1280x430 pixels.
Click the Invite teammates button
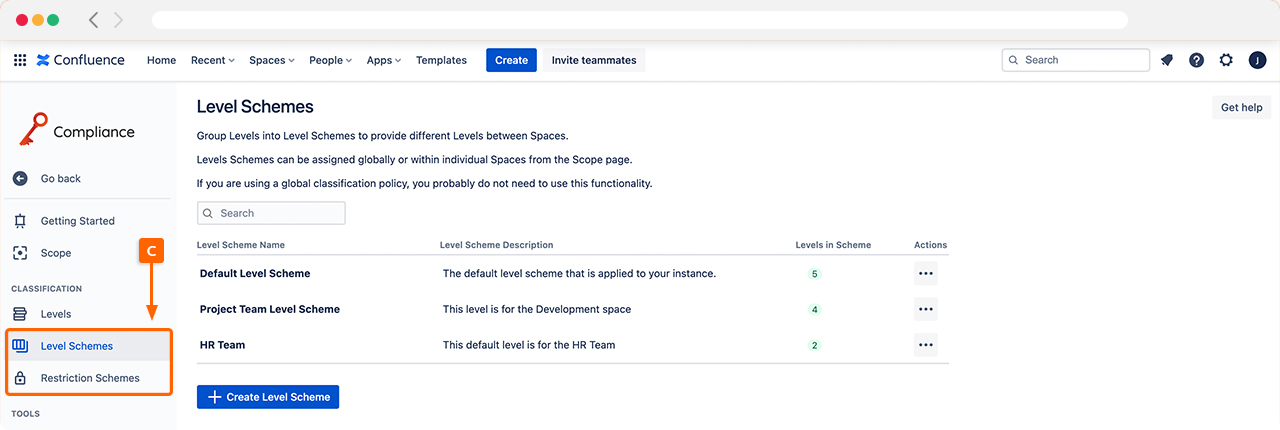(594, 60)
